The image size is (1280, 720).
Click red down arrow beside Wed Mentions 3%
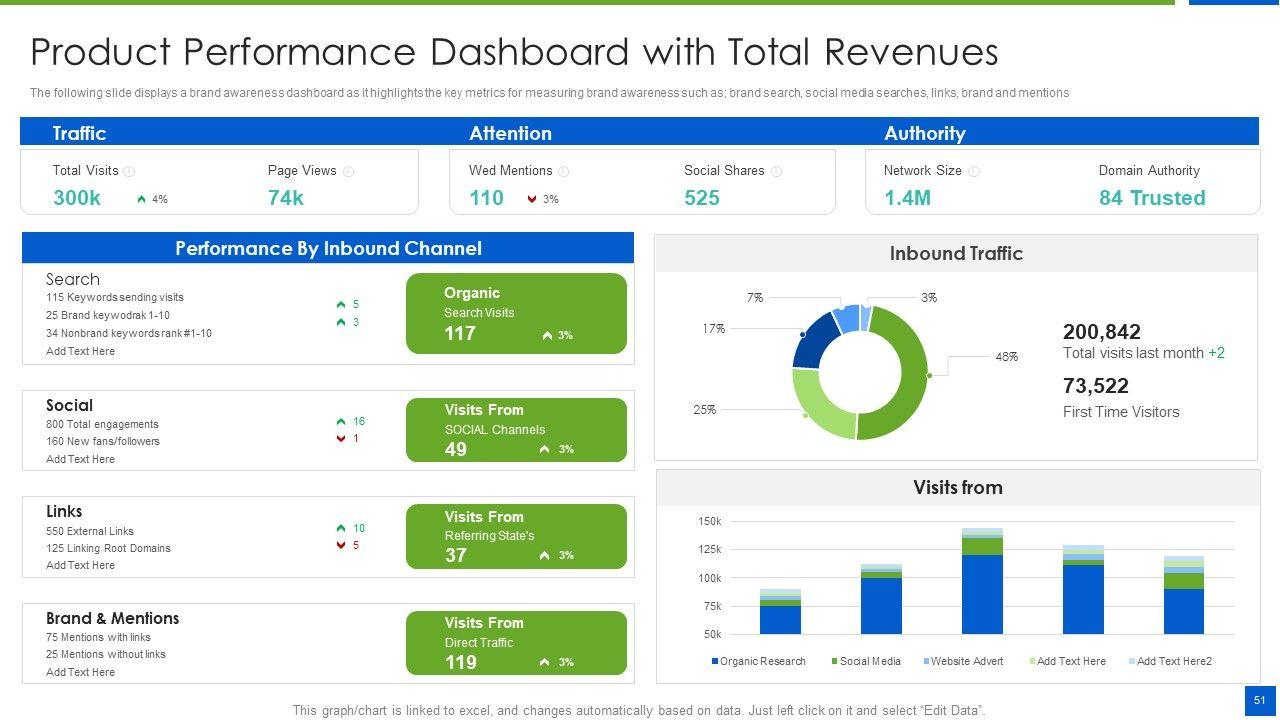[532, 199]
